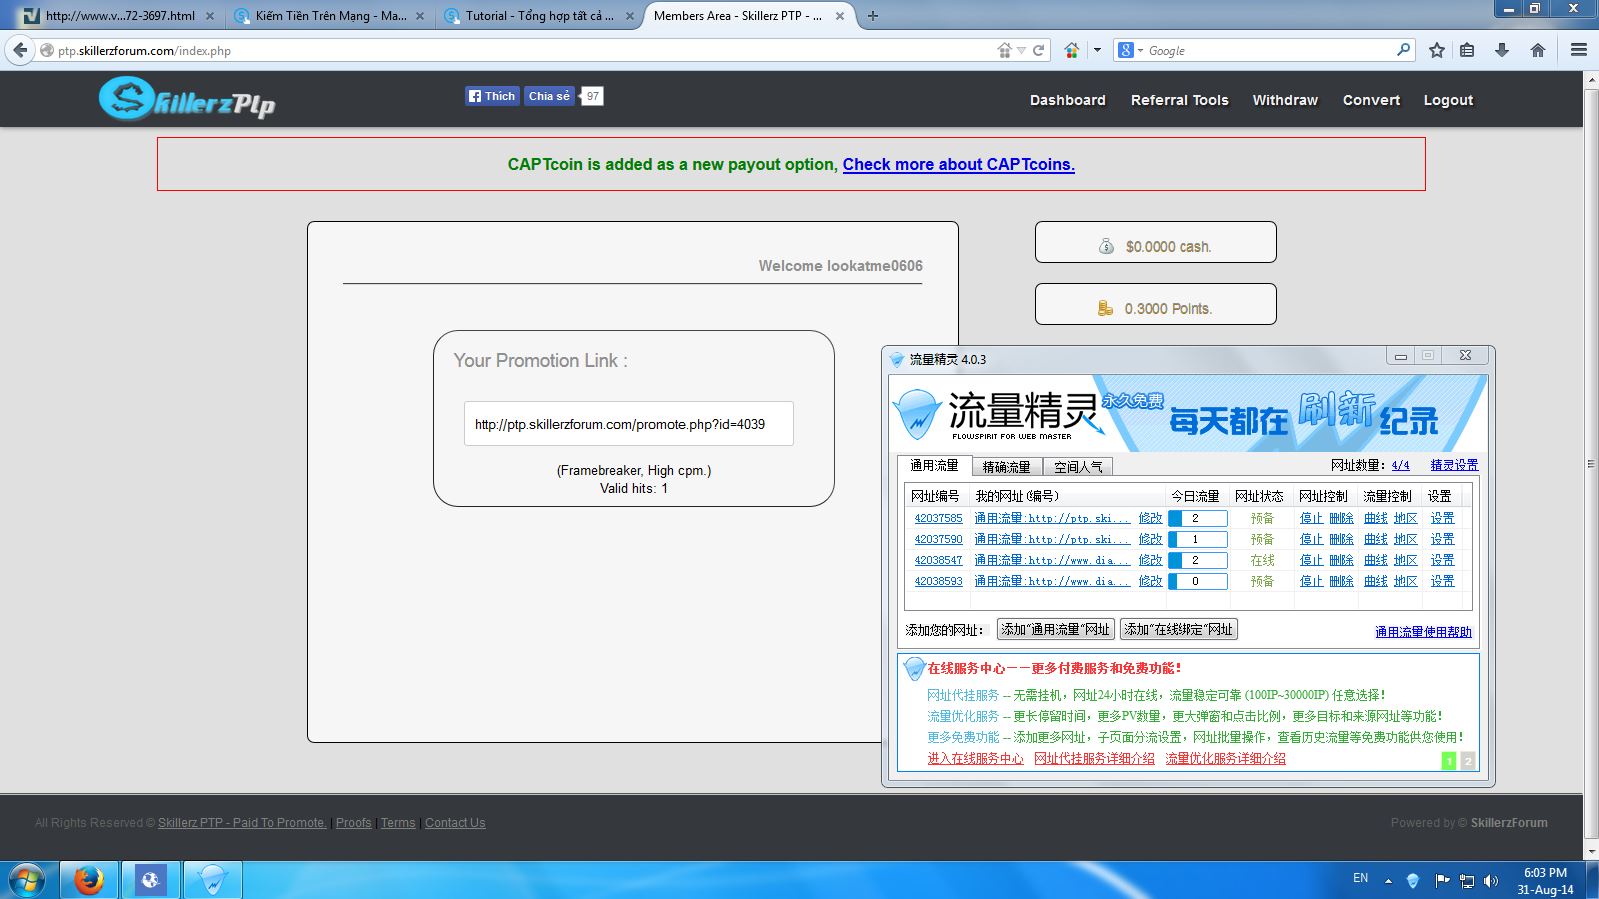Click the Check more about CAPTcoins link

point(959,164)
